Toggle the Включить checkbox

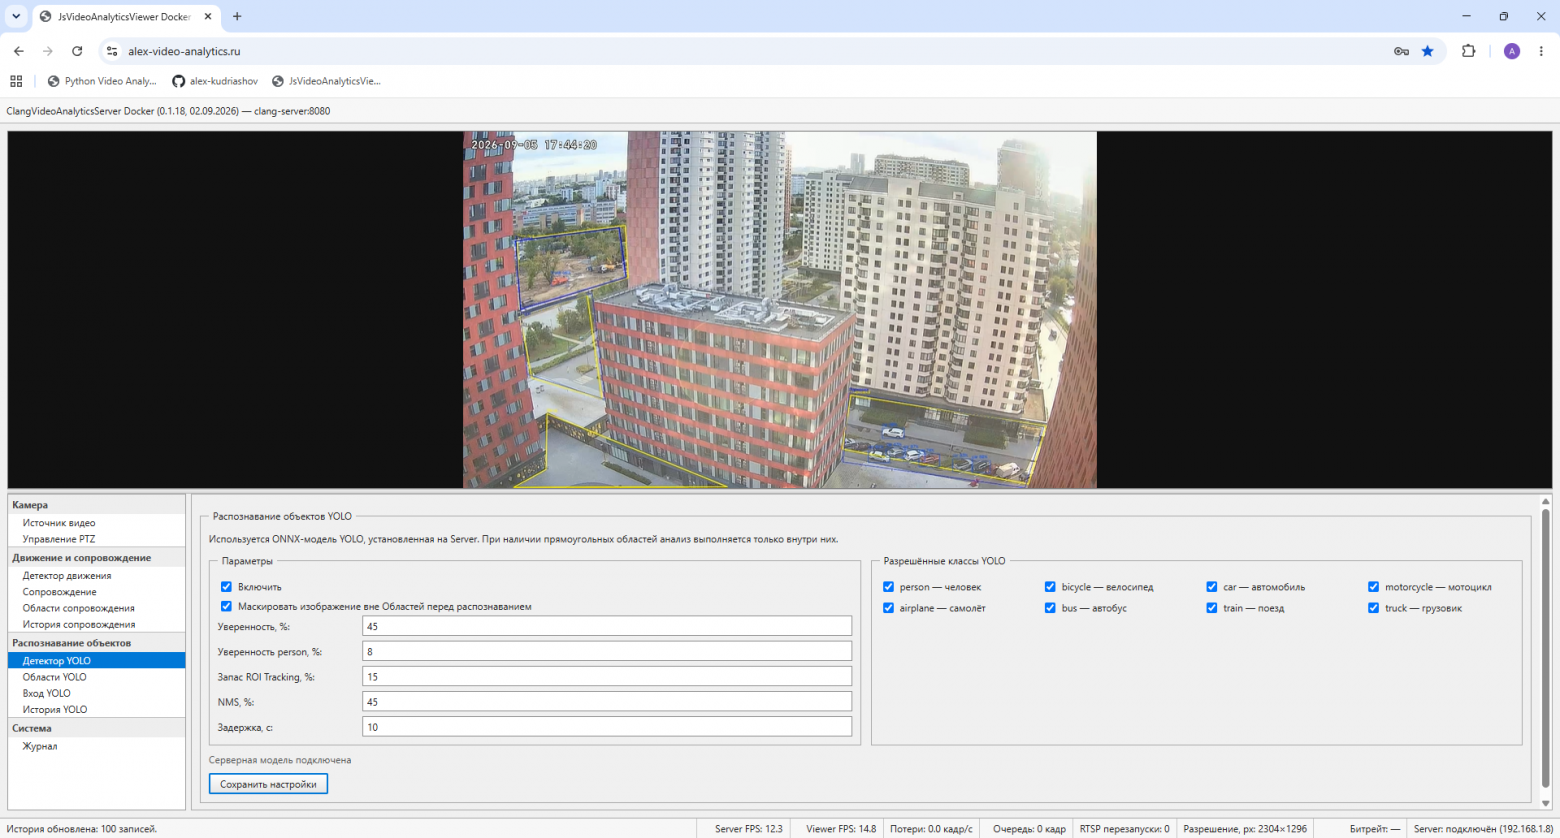click(x=226, y=587)
